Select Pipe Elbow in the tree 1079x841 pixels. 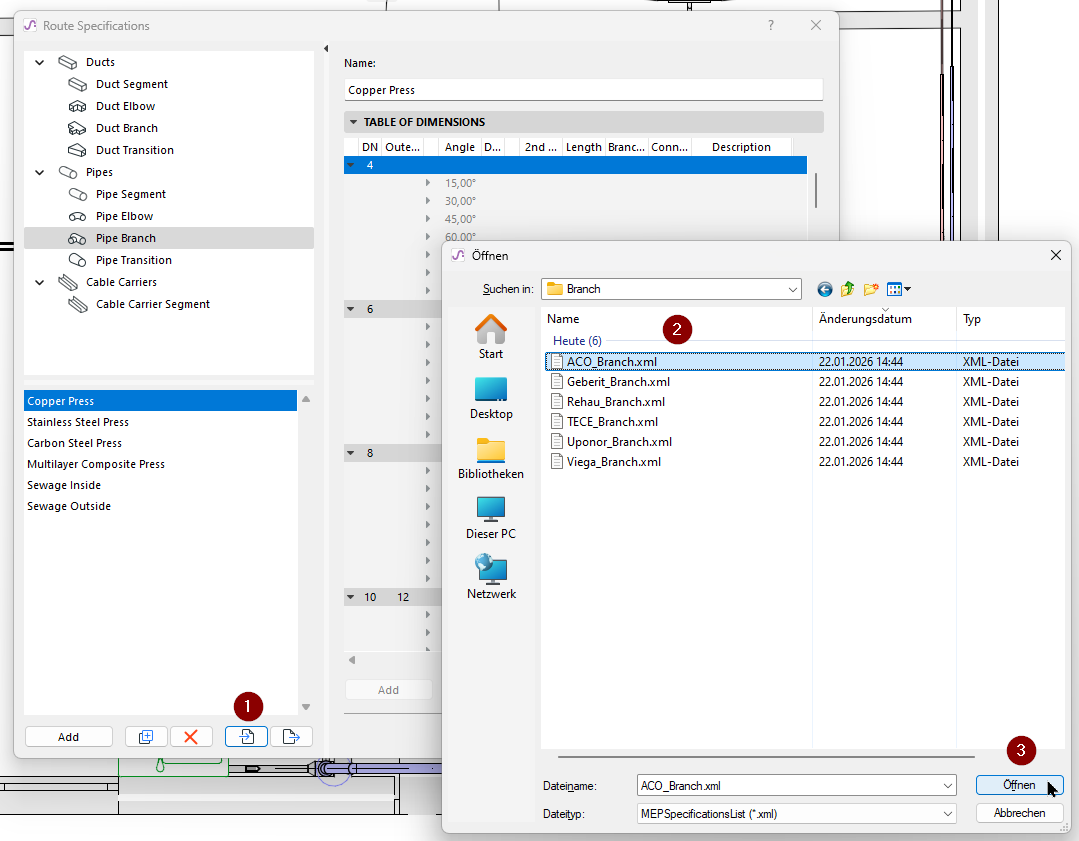(x=124, y=216)
